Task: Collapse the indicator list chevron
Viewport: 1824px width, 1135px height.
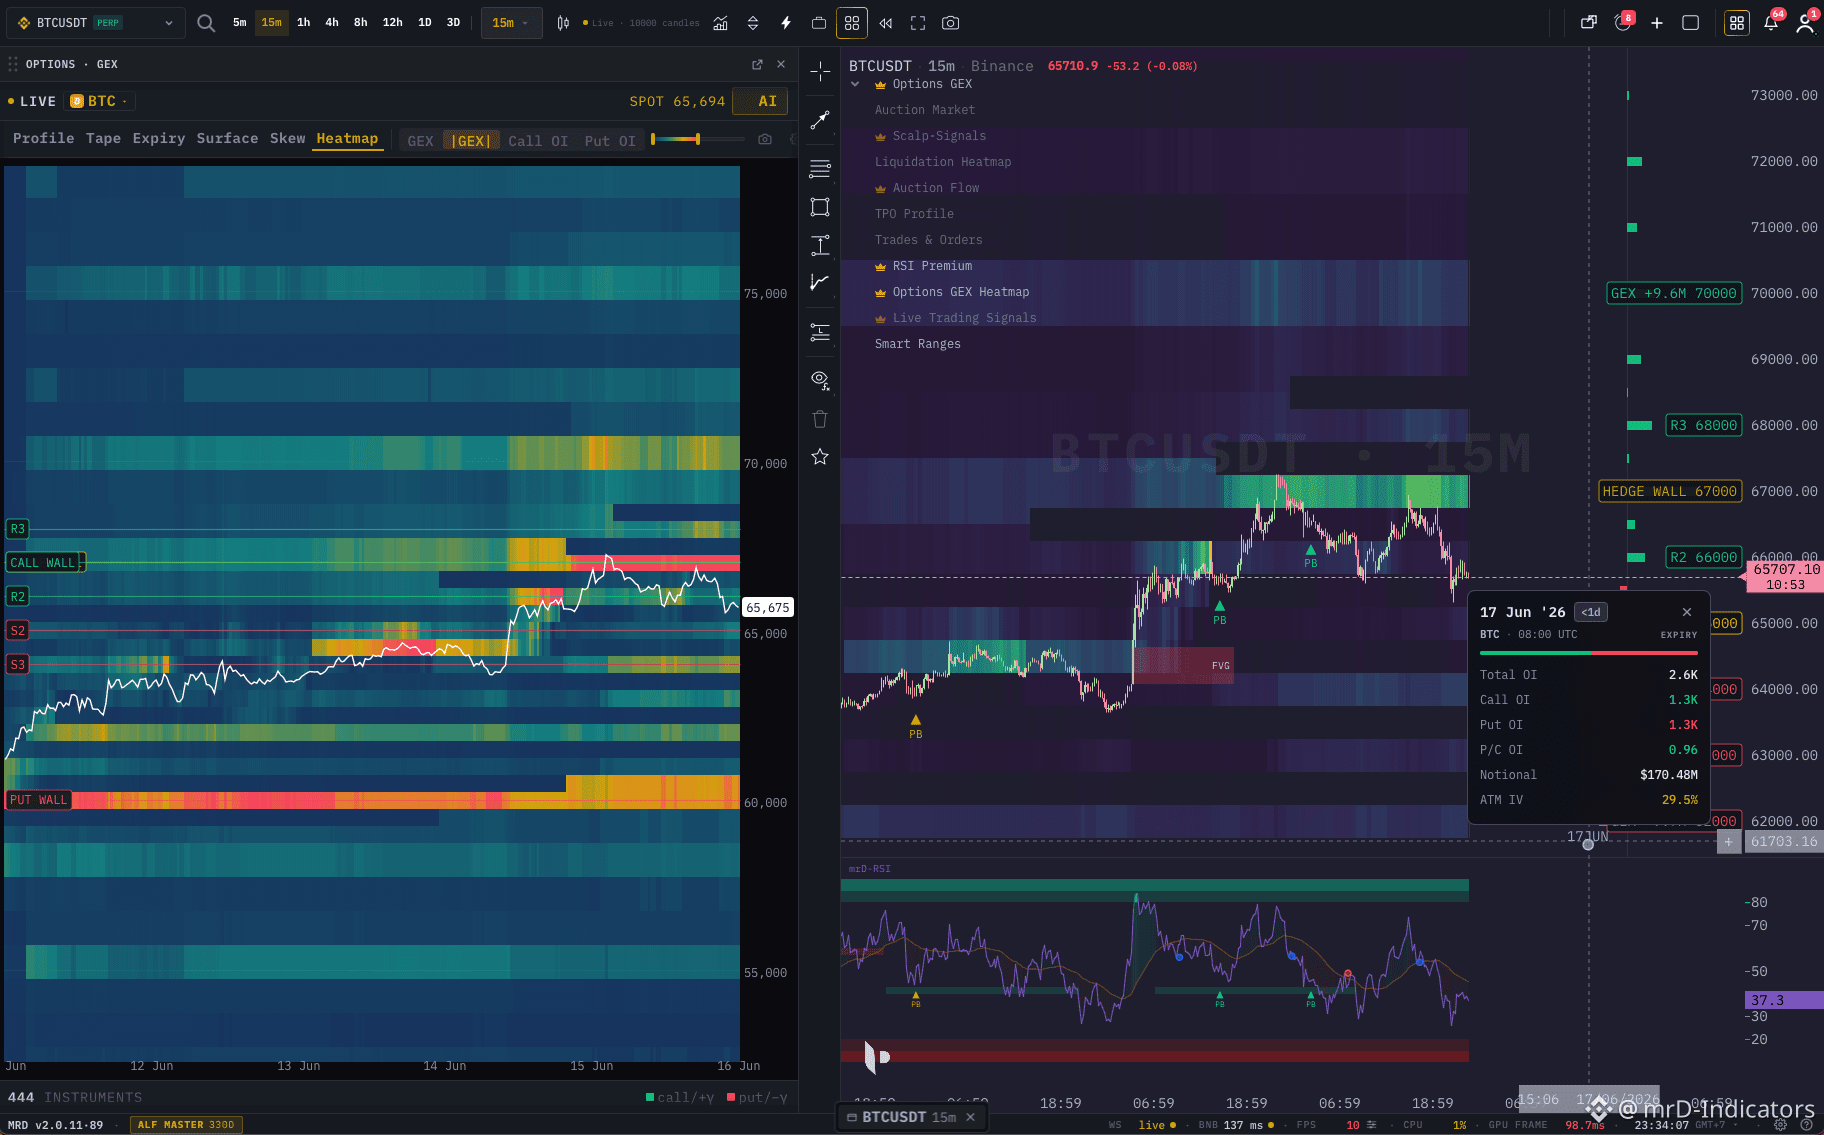Action: [x=855, y=84]
